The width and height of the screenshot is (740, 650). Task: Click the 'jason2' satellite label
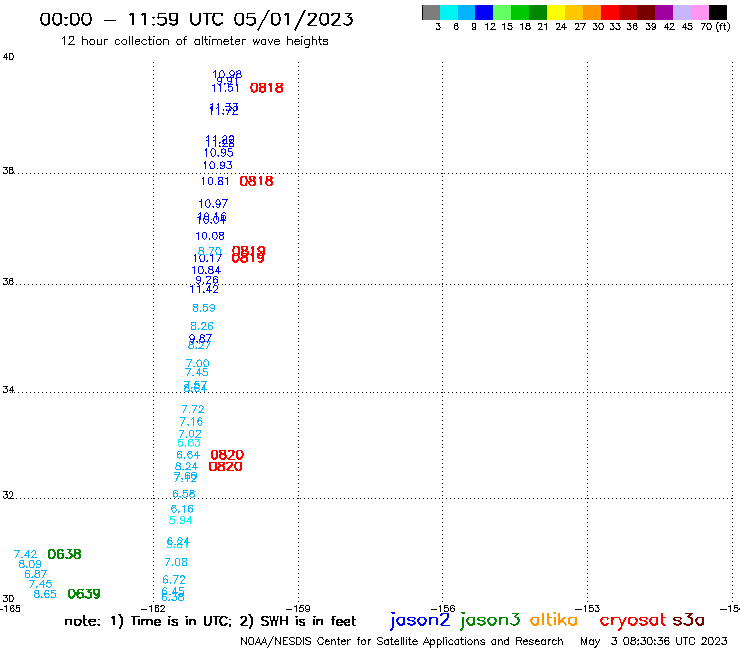coord(420,620)
